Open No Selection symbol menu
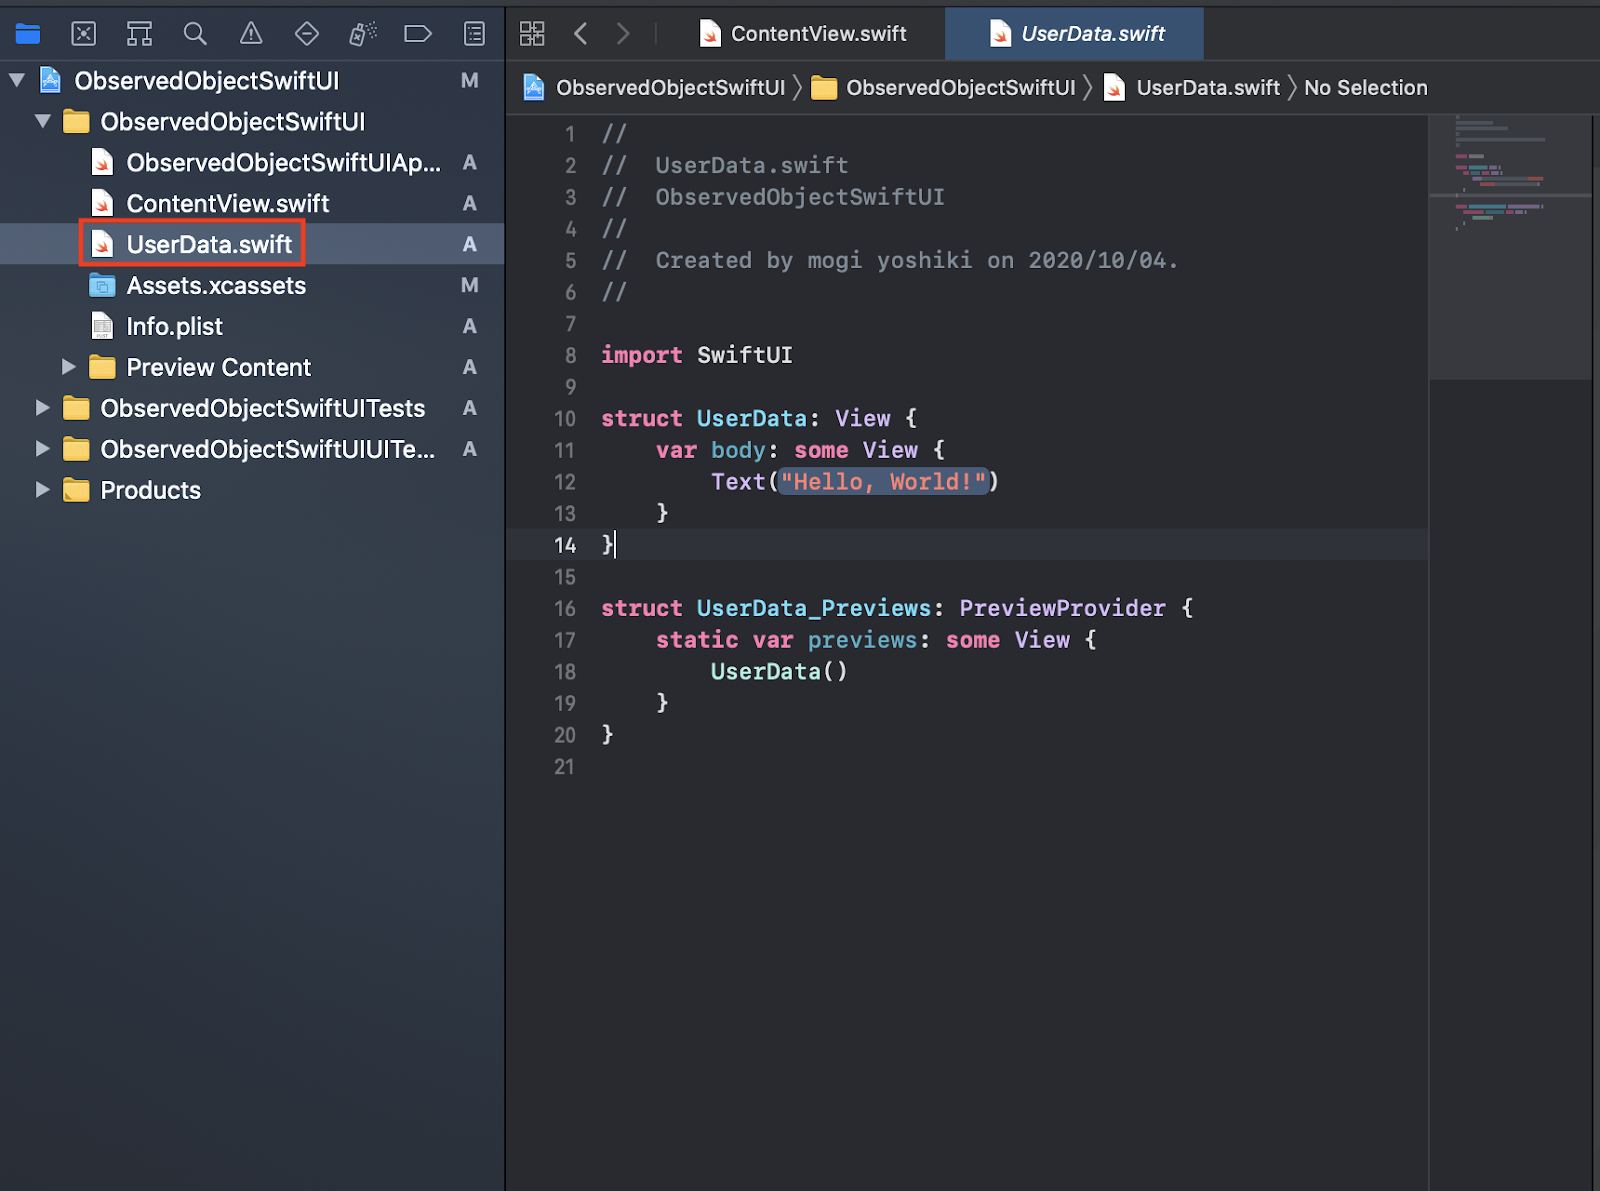Image resolution: width=1600 pixels, height=1191 pixels. tap(1365, 88)
